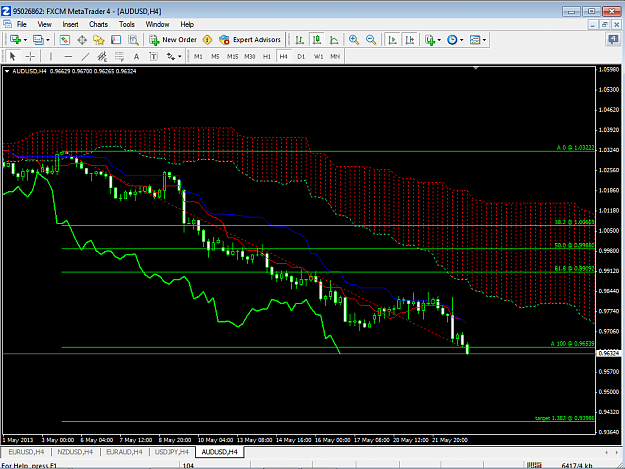Screen dimensions: 625x469
Task: Enable Expert Advisors trading
Action: (250, 39)
